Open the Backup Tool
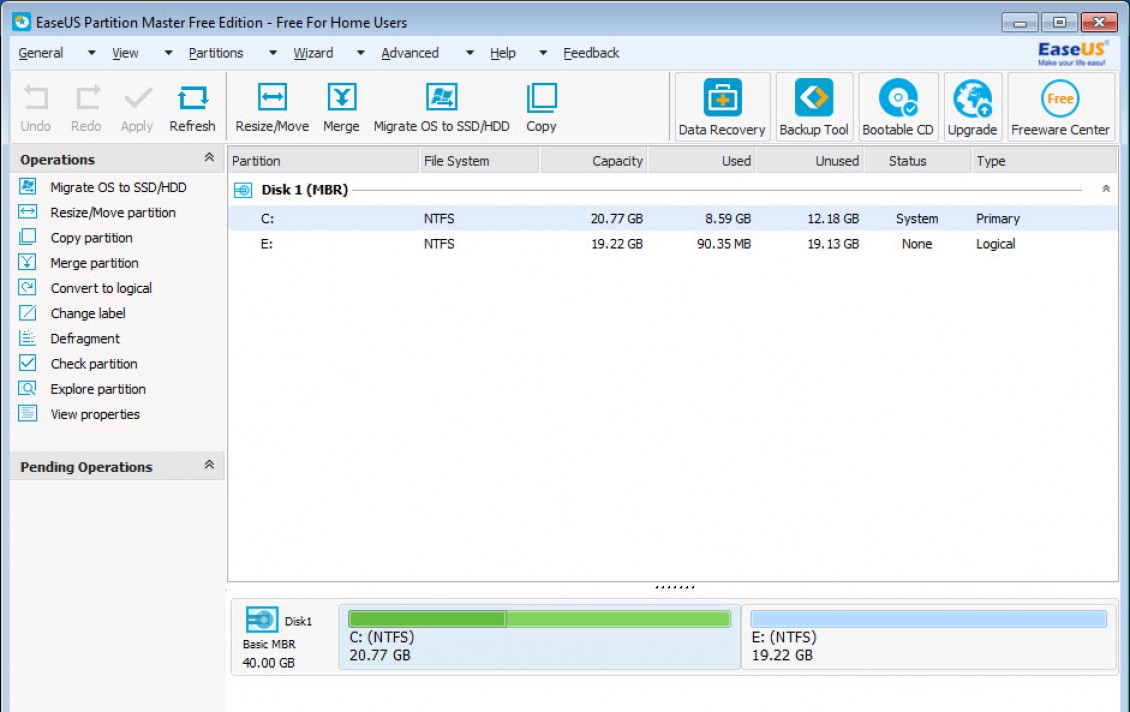 pyautogui.click(x=814, y=107)
